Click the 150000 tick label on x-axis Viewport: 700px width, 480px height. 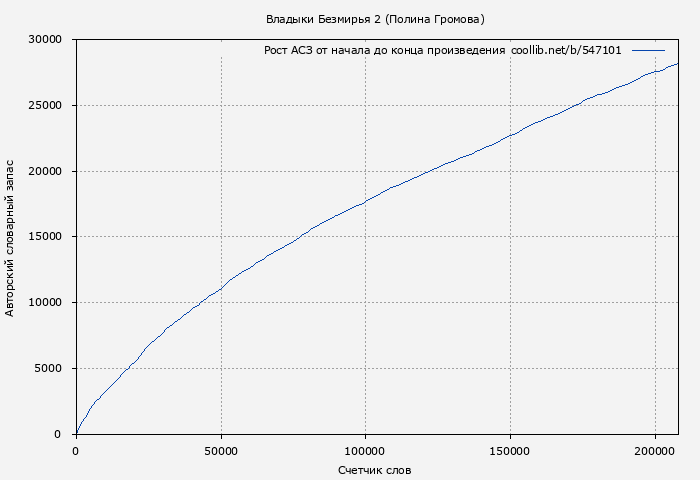click(511, 452)
